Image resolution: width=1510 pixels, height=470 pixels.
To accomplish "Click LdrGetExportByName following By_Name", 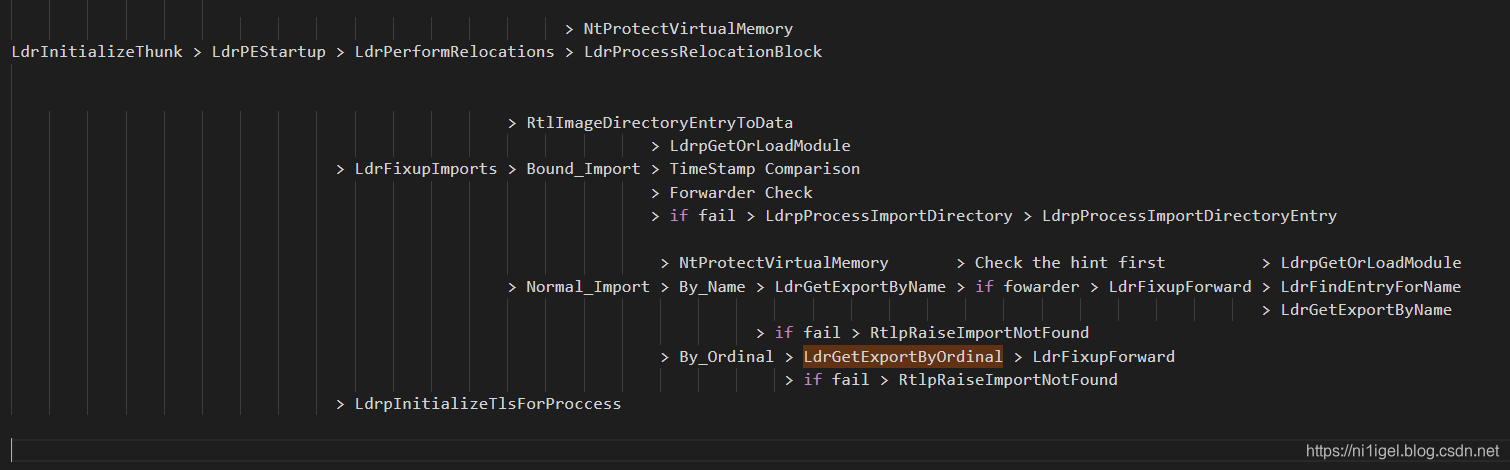I will coord(860,287).
